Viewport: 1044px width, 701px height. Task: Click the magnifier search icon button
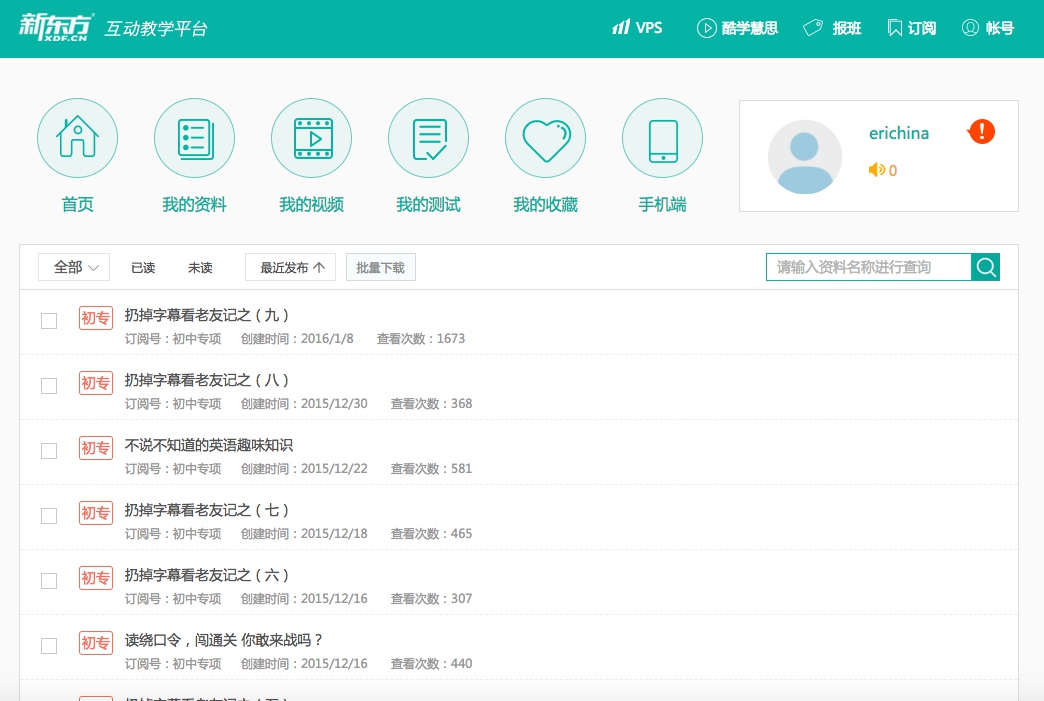(985, 267)
